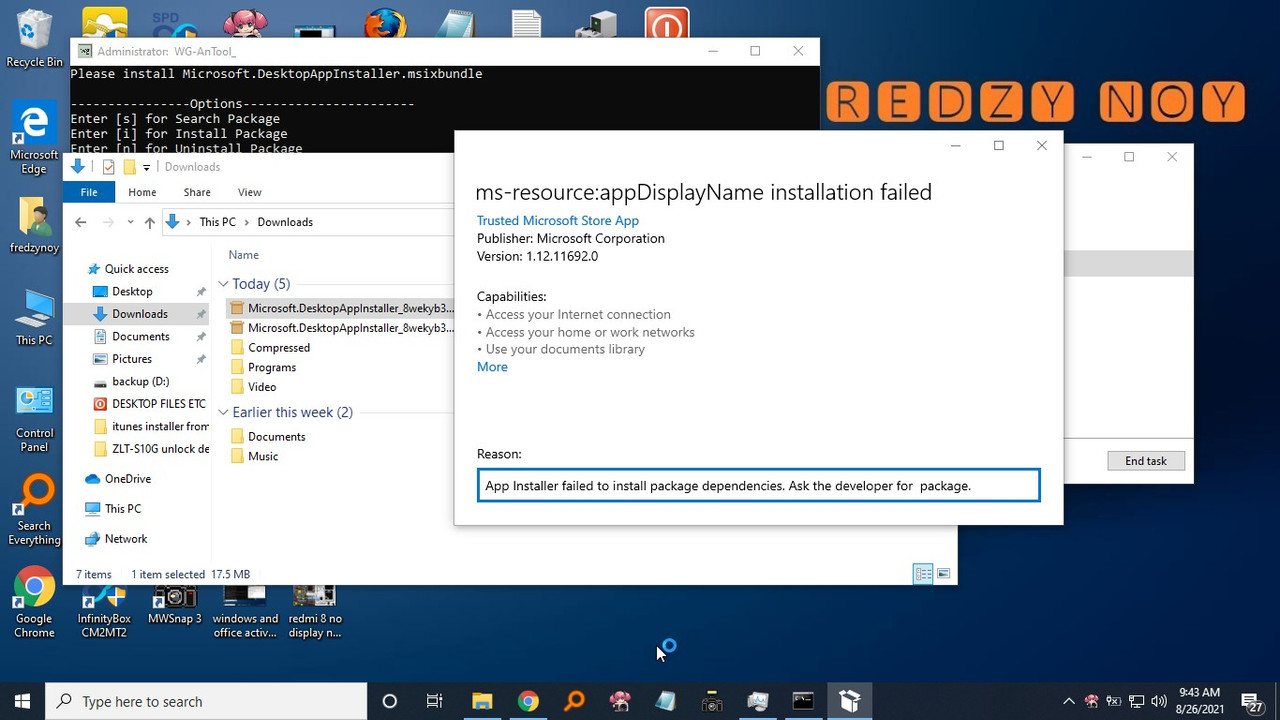Open Task View on the taskbar
The height and width of the screenshot is (720, 1280).
click(435, 701)
